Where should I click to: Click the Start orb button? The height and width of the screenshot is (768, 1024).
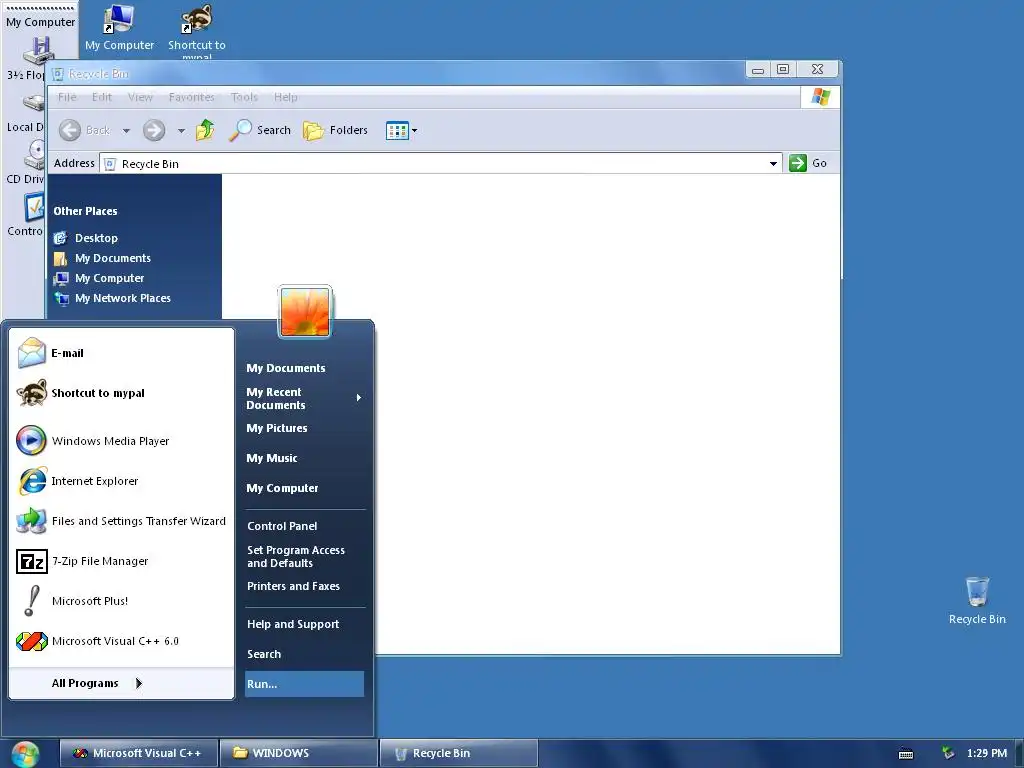point(25,754)
